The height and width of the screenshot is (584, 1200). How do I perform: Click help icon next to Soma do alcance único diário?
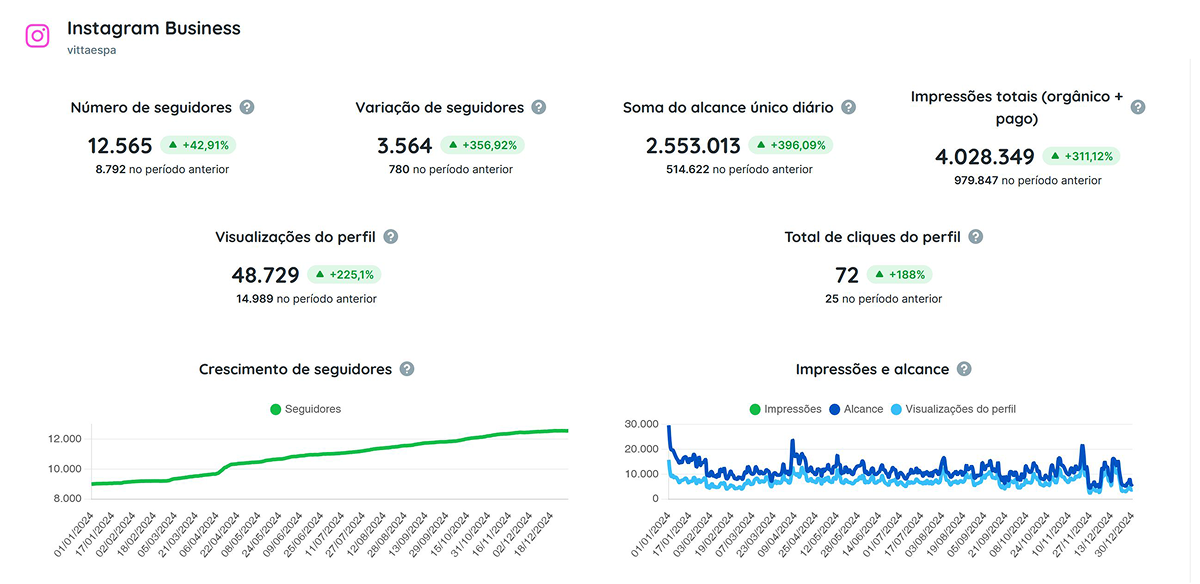(x=849, y=107)
